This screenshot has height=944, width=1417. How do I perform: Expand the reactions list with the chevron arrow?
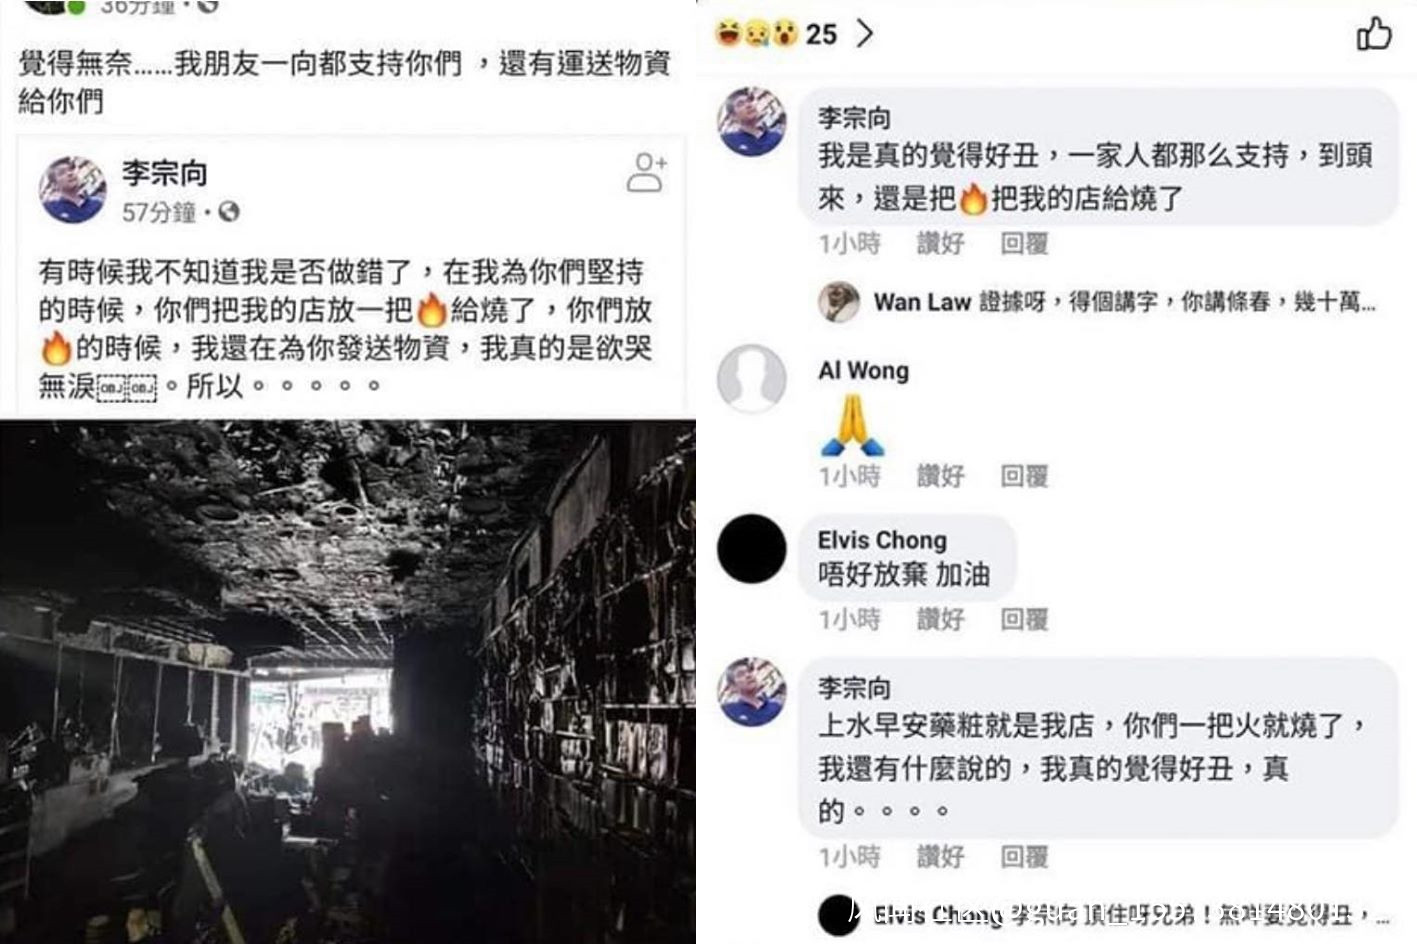click(865, 34)
